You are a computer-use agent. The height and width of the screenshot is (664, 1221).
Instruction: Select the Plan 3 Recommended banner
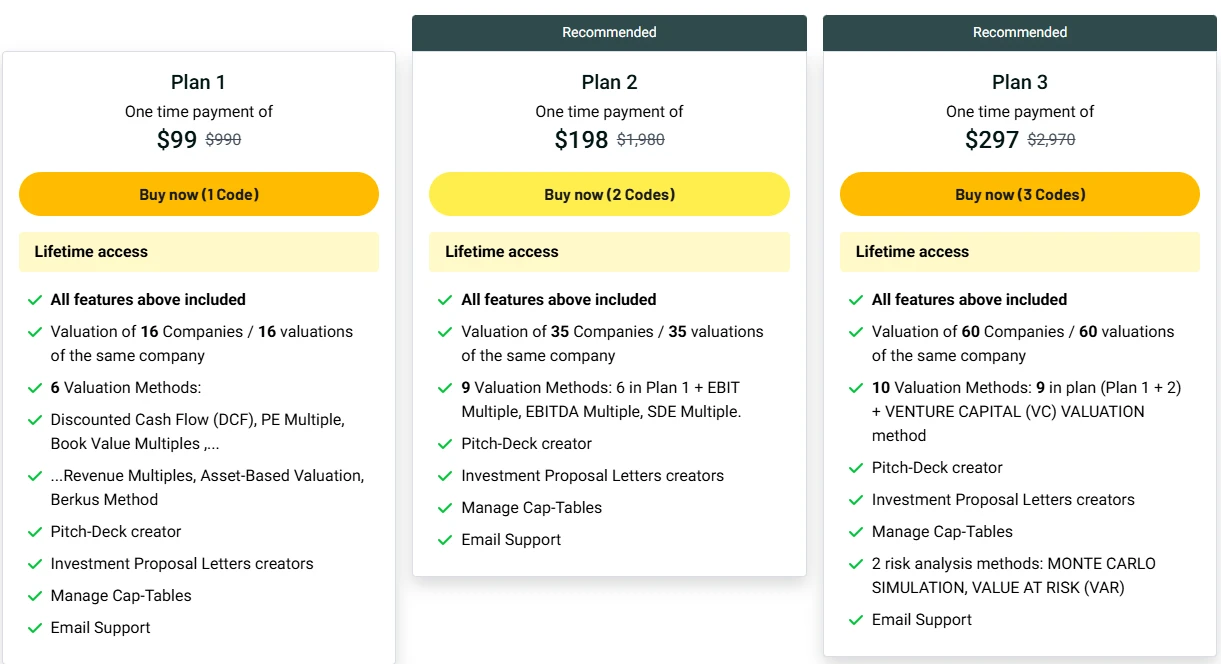(1020, 33)
